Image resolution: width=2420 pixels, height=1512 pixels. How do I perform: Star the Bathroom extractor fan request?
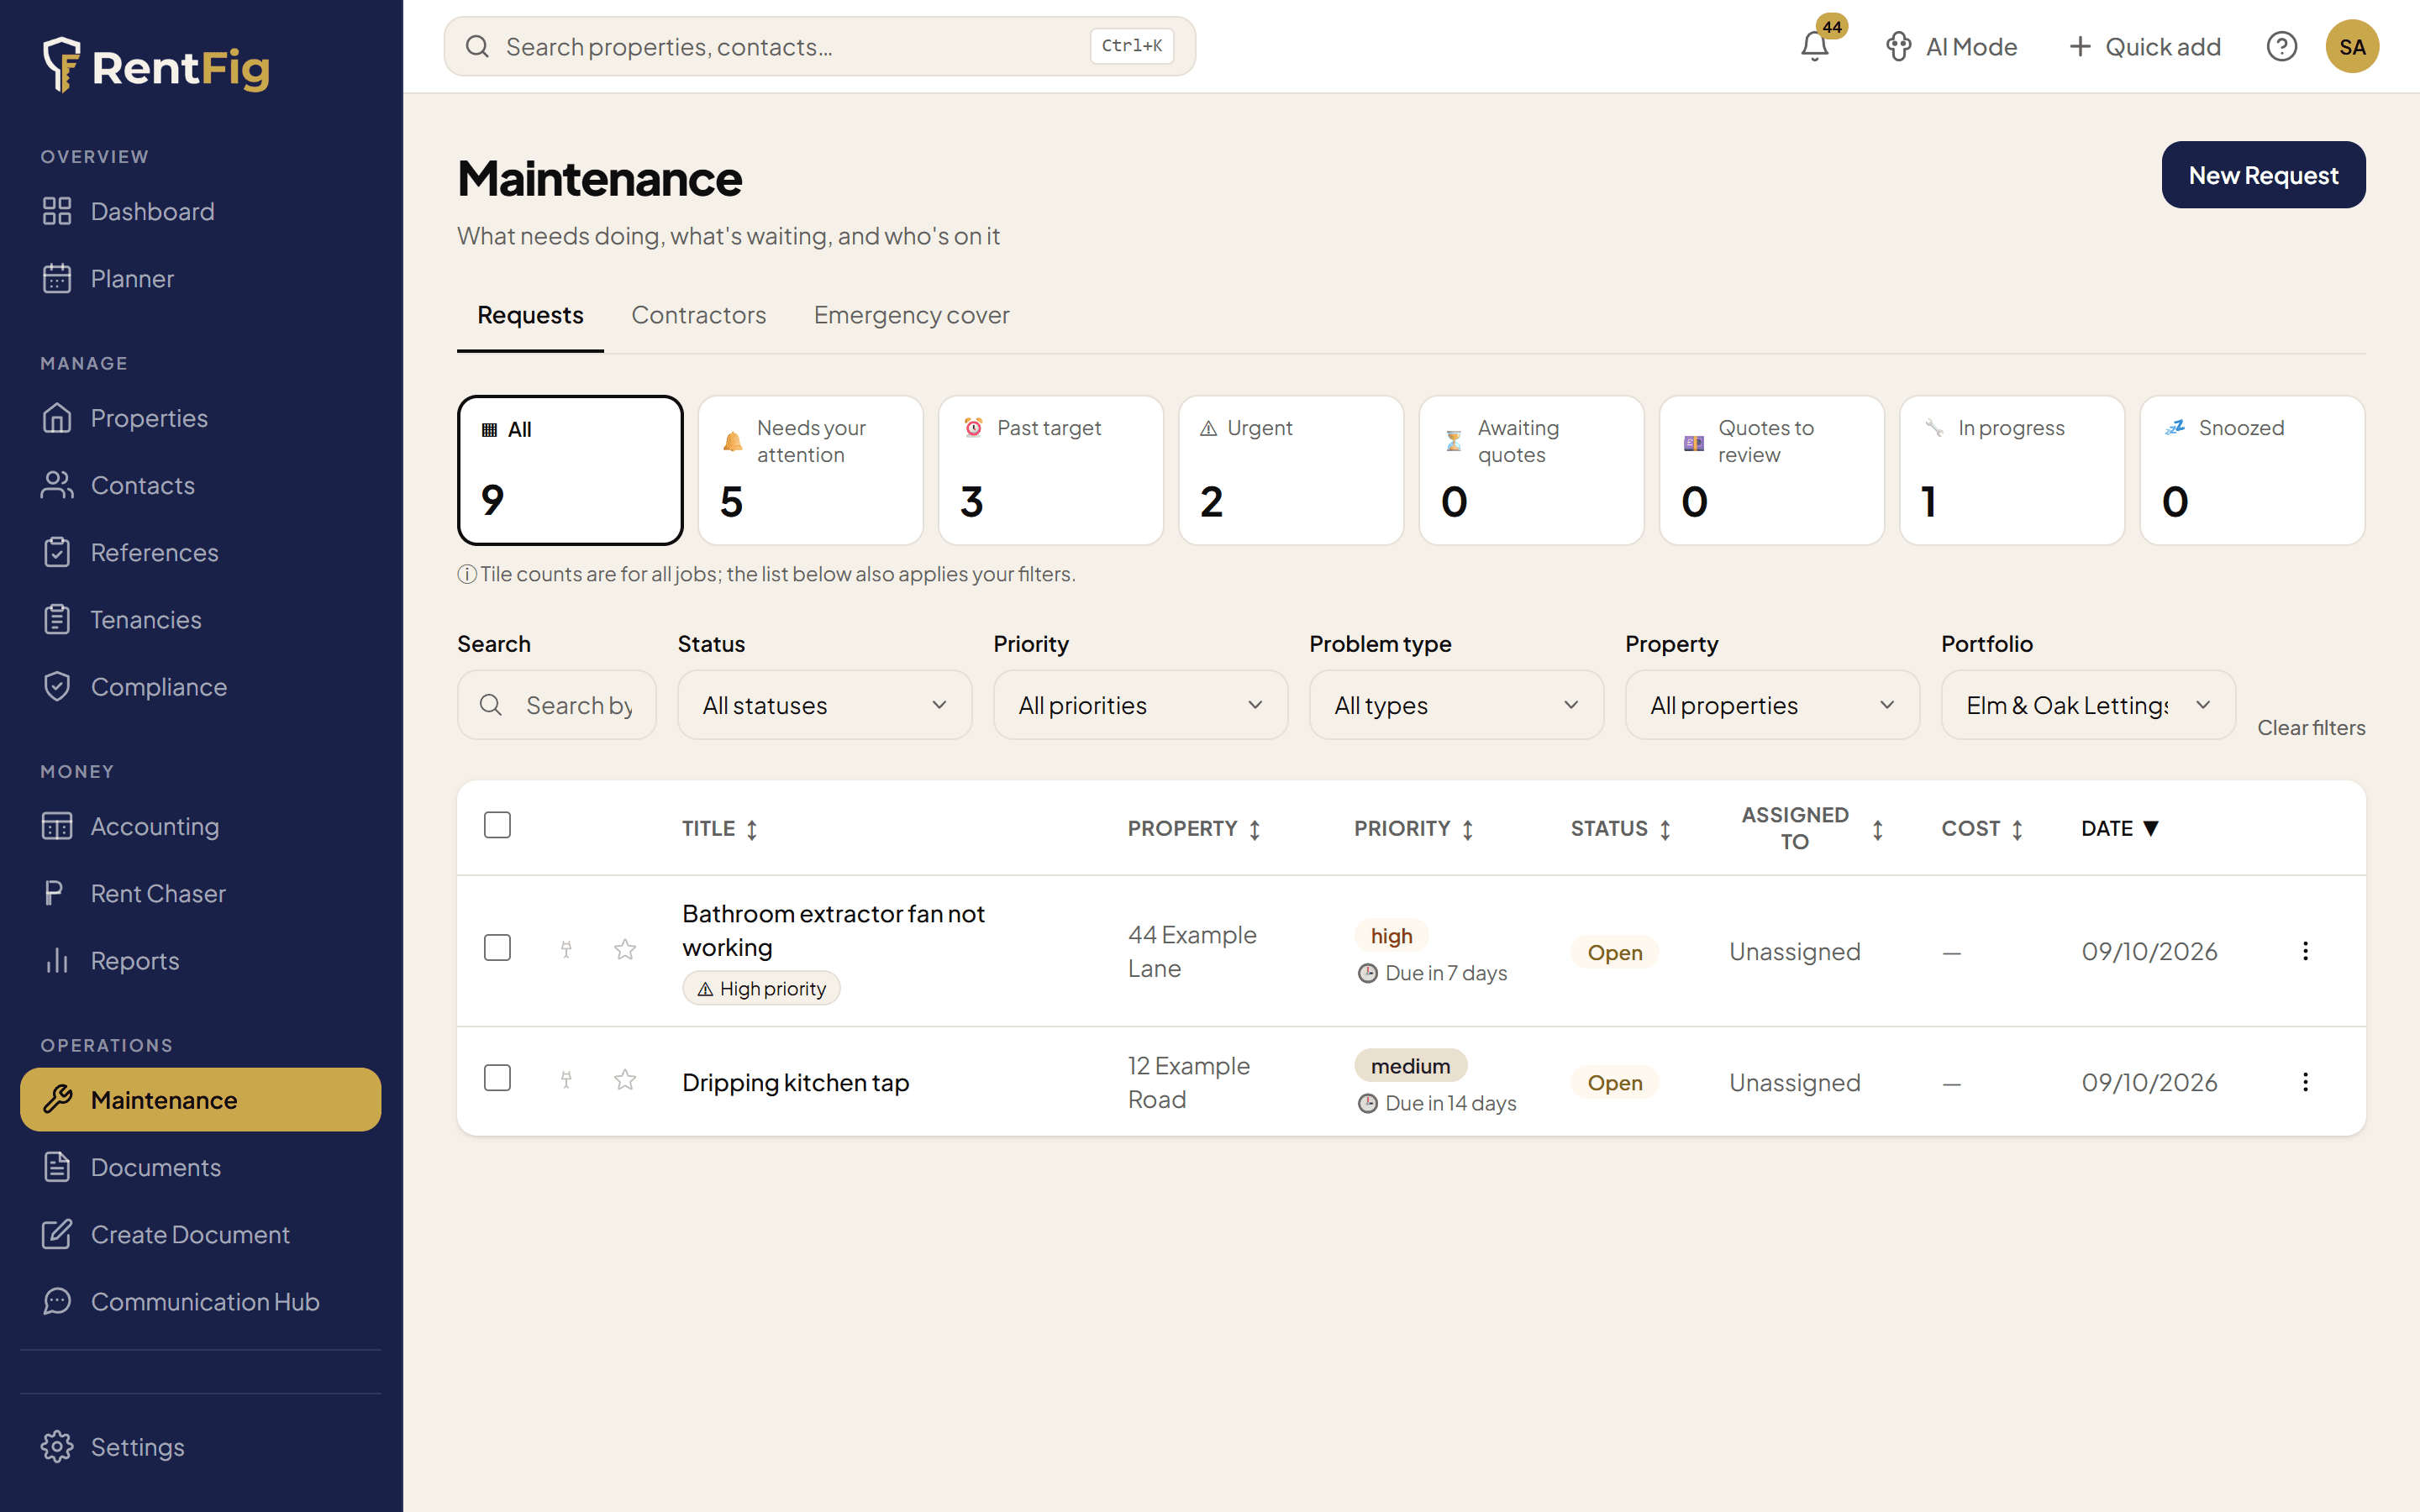click(625, 949)
